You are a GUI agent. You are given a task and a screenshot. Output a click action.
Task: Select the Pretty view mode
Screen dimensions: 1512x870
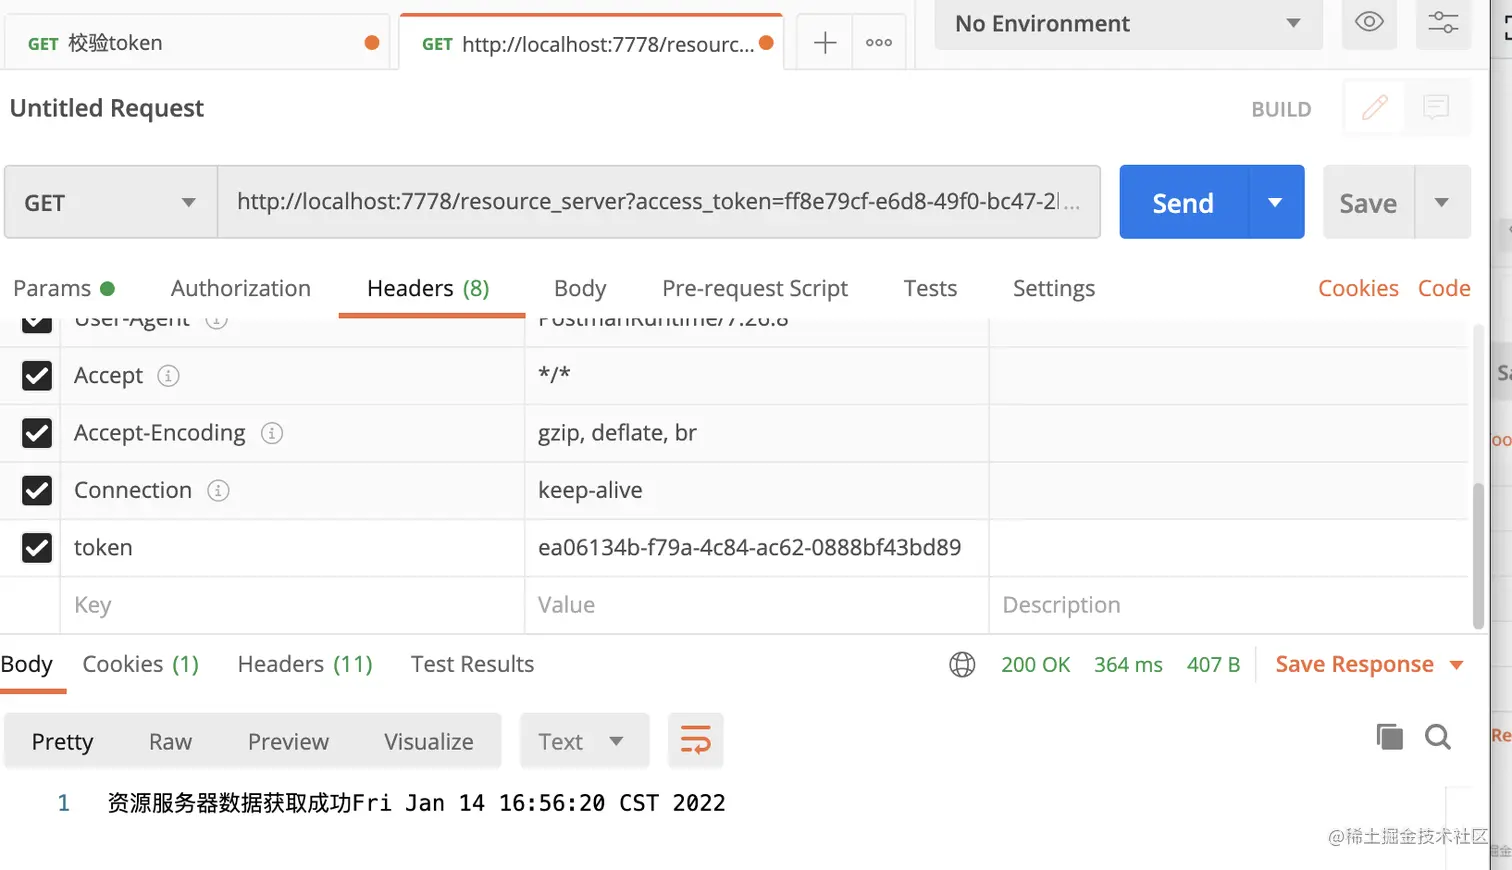click(62, 741)
